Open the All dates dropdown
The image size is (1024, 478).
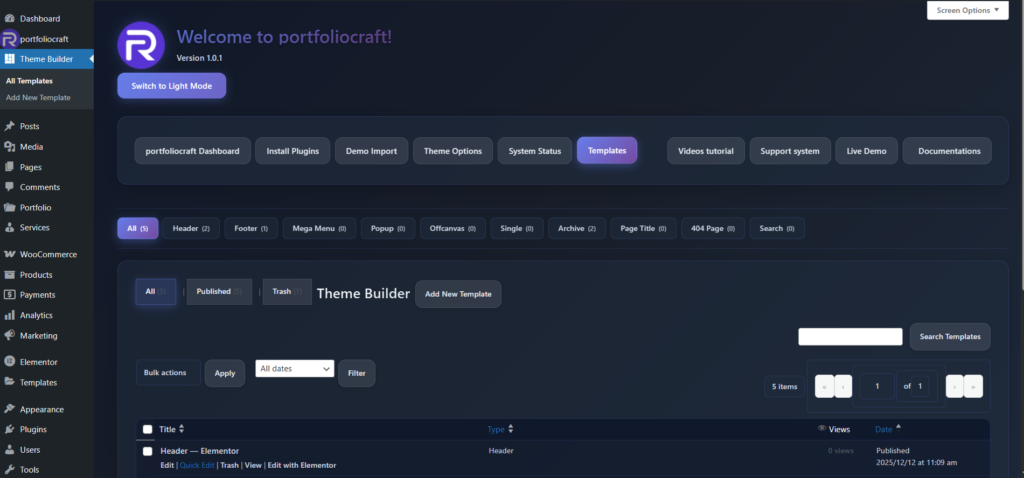[294, 369]
